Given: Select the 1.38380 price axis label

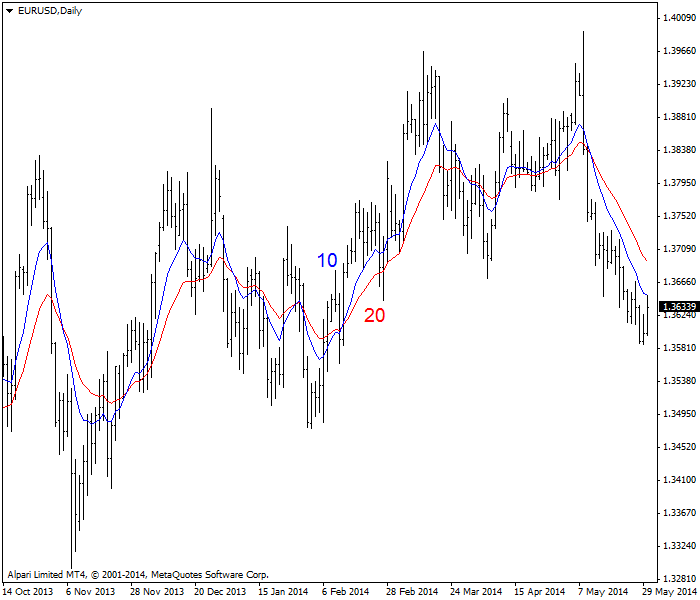Looking at the screenshot, I should point(679,150).
